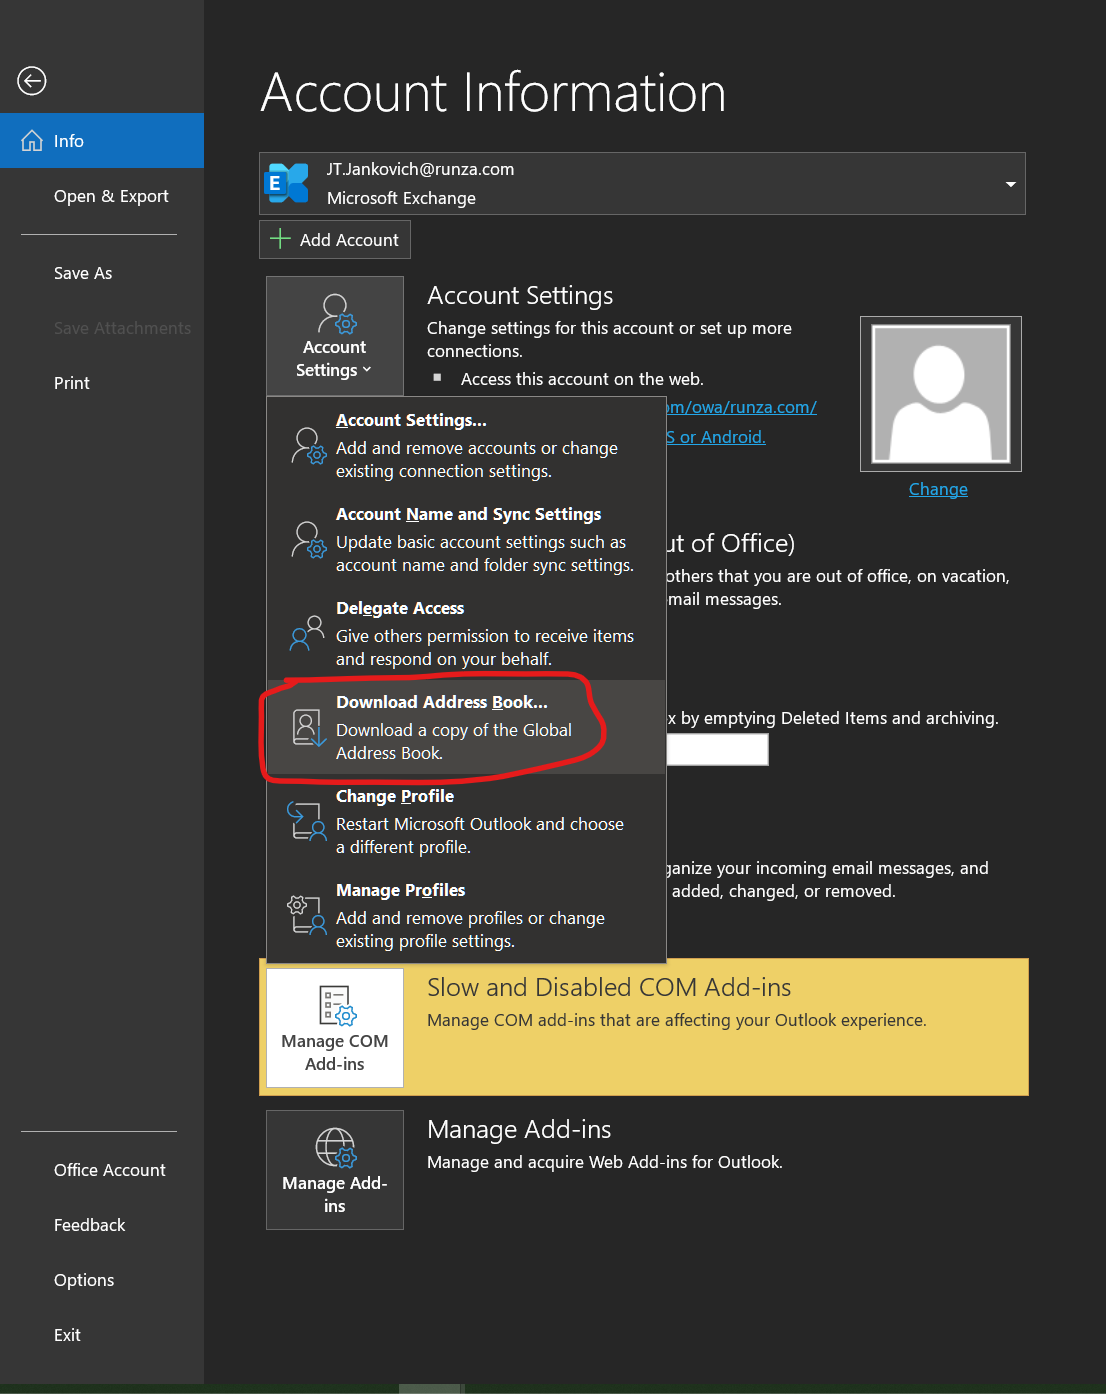Choose Delegate Access menu entry
The width and height of the screenshot is (1106, 1394).
tap(466, 633)
